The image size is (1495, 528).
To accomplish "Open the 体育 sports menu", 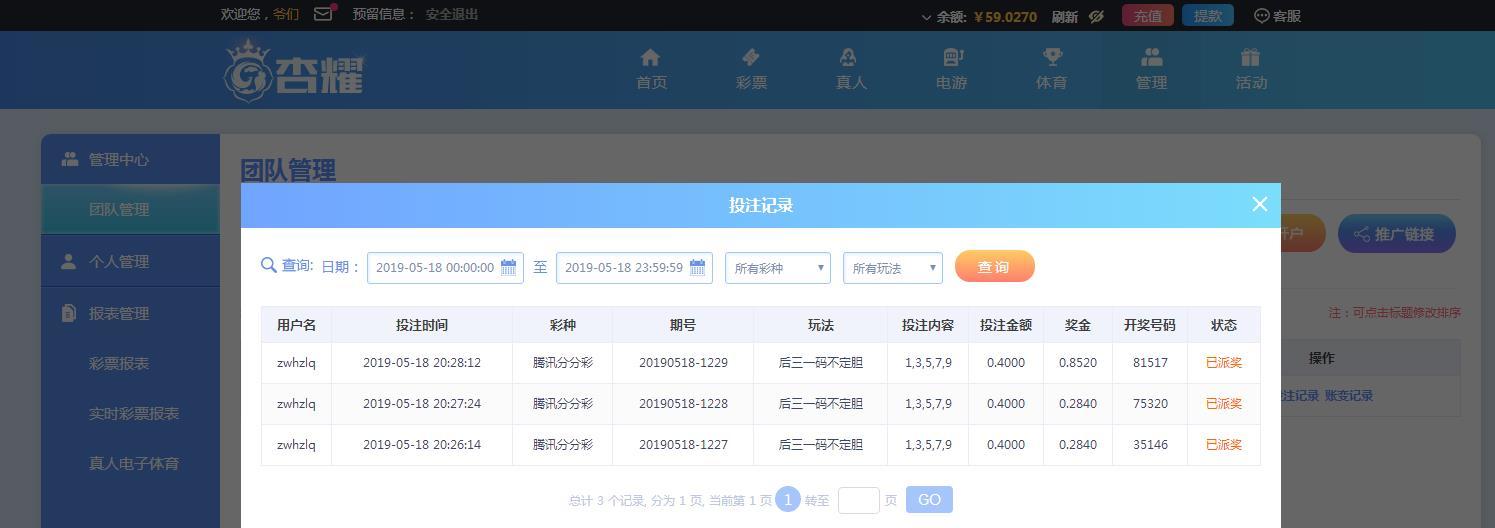I will [1051, 70].
